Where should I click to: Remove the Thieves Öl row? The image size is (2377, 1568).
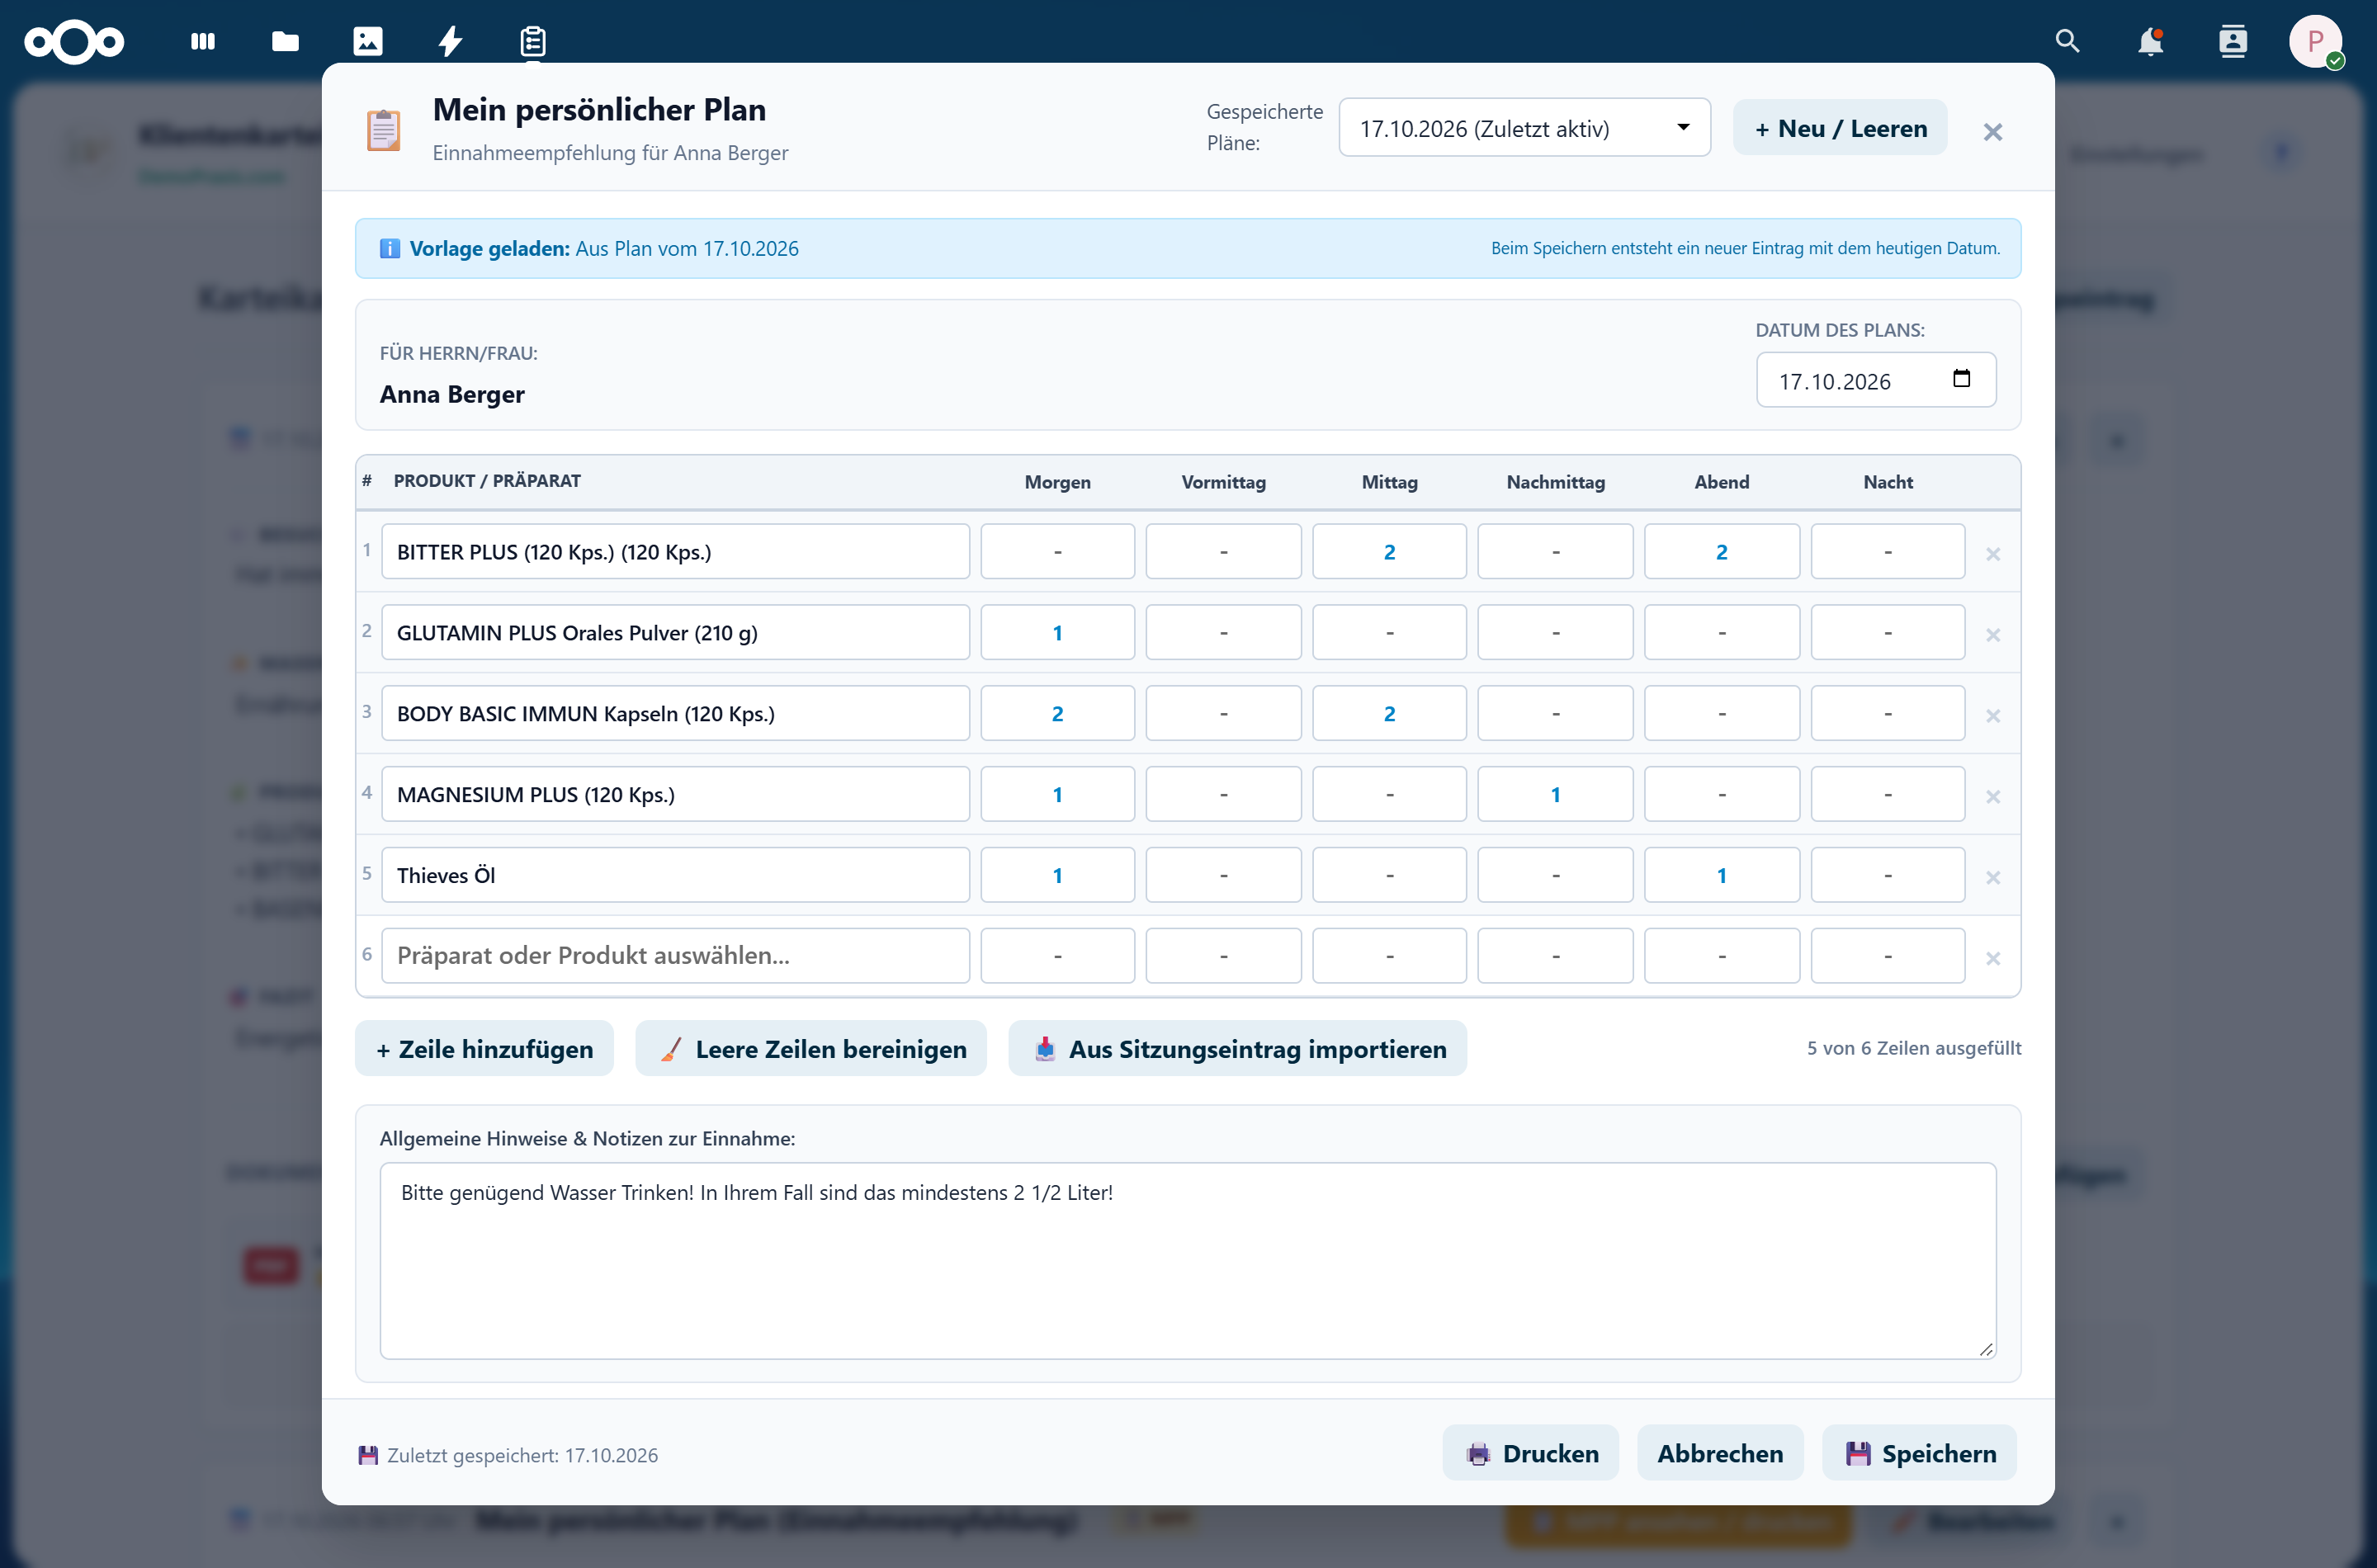point(1992,878)
